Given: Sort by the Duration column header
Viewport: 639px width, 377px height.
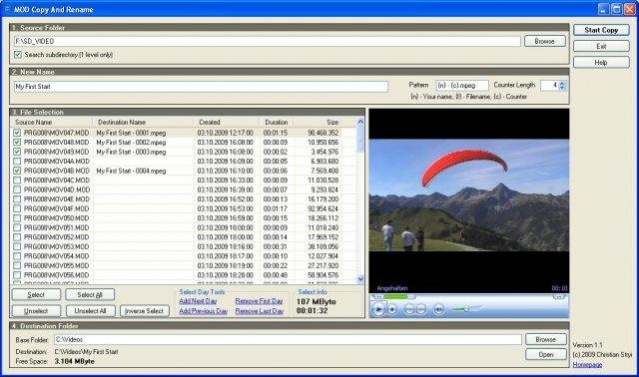Looking at the screenshot, I should click(x=276, y=122).
